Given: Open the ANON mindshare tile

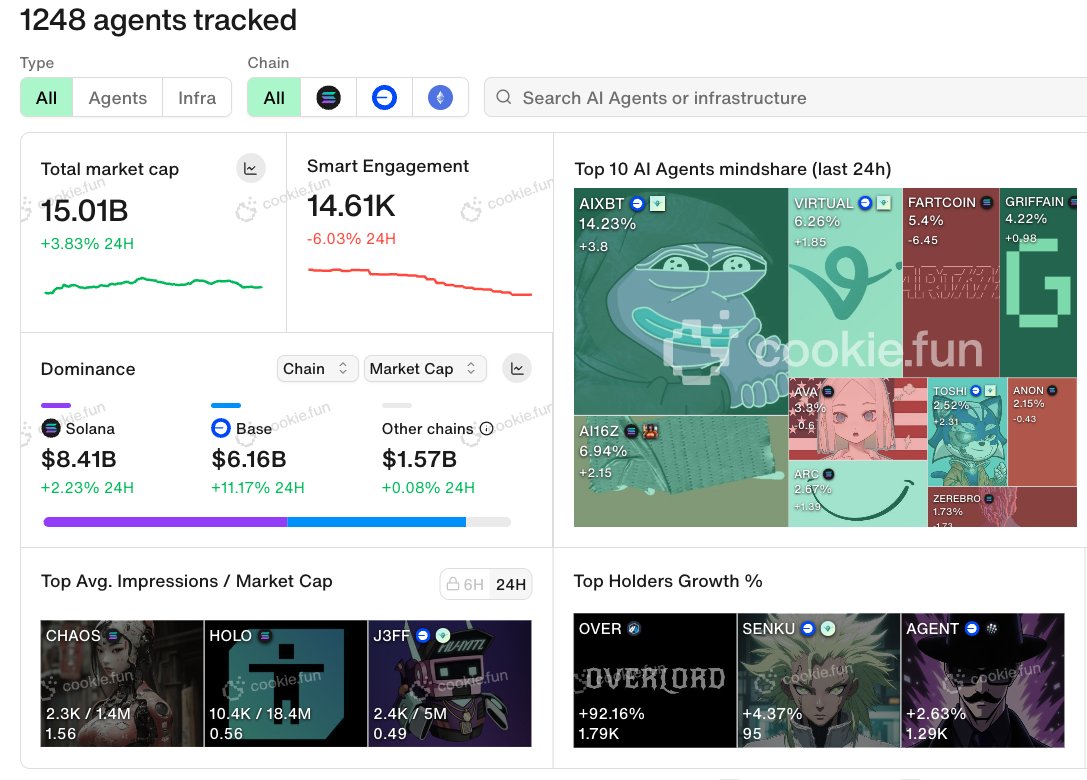Looking at the screenshot, I should tap(1043, 432).
